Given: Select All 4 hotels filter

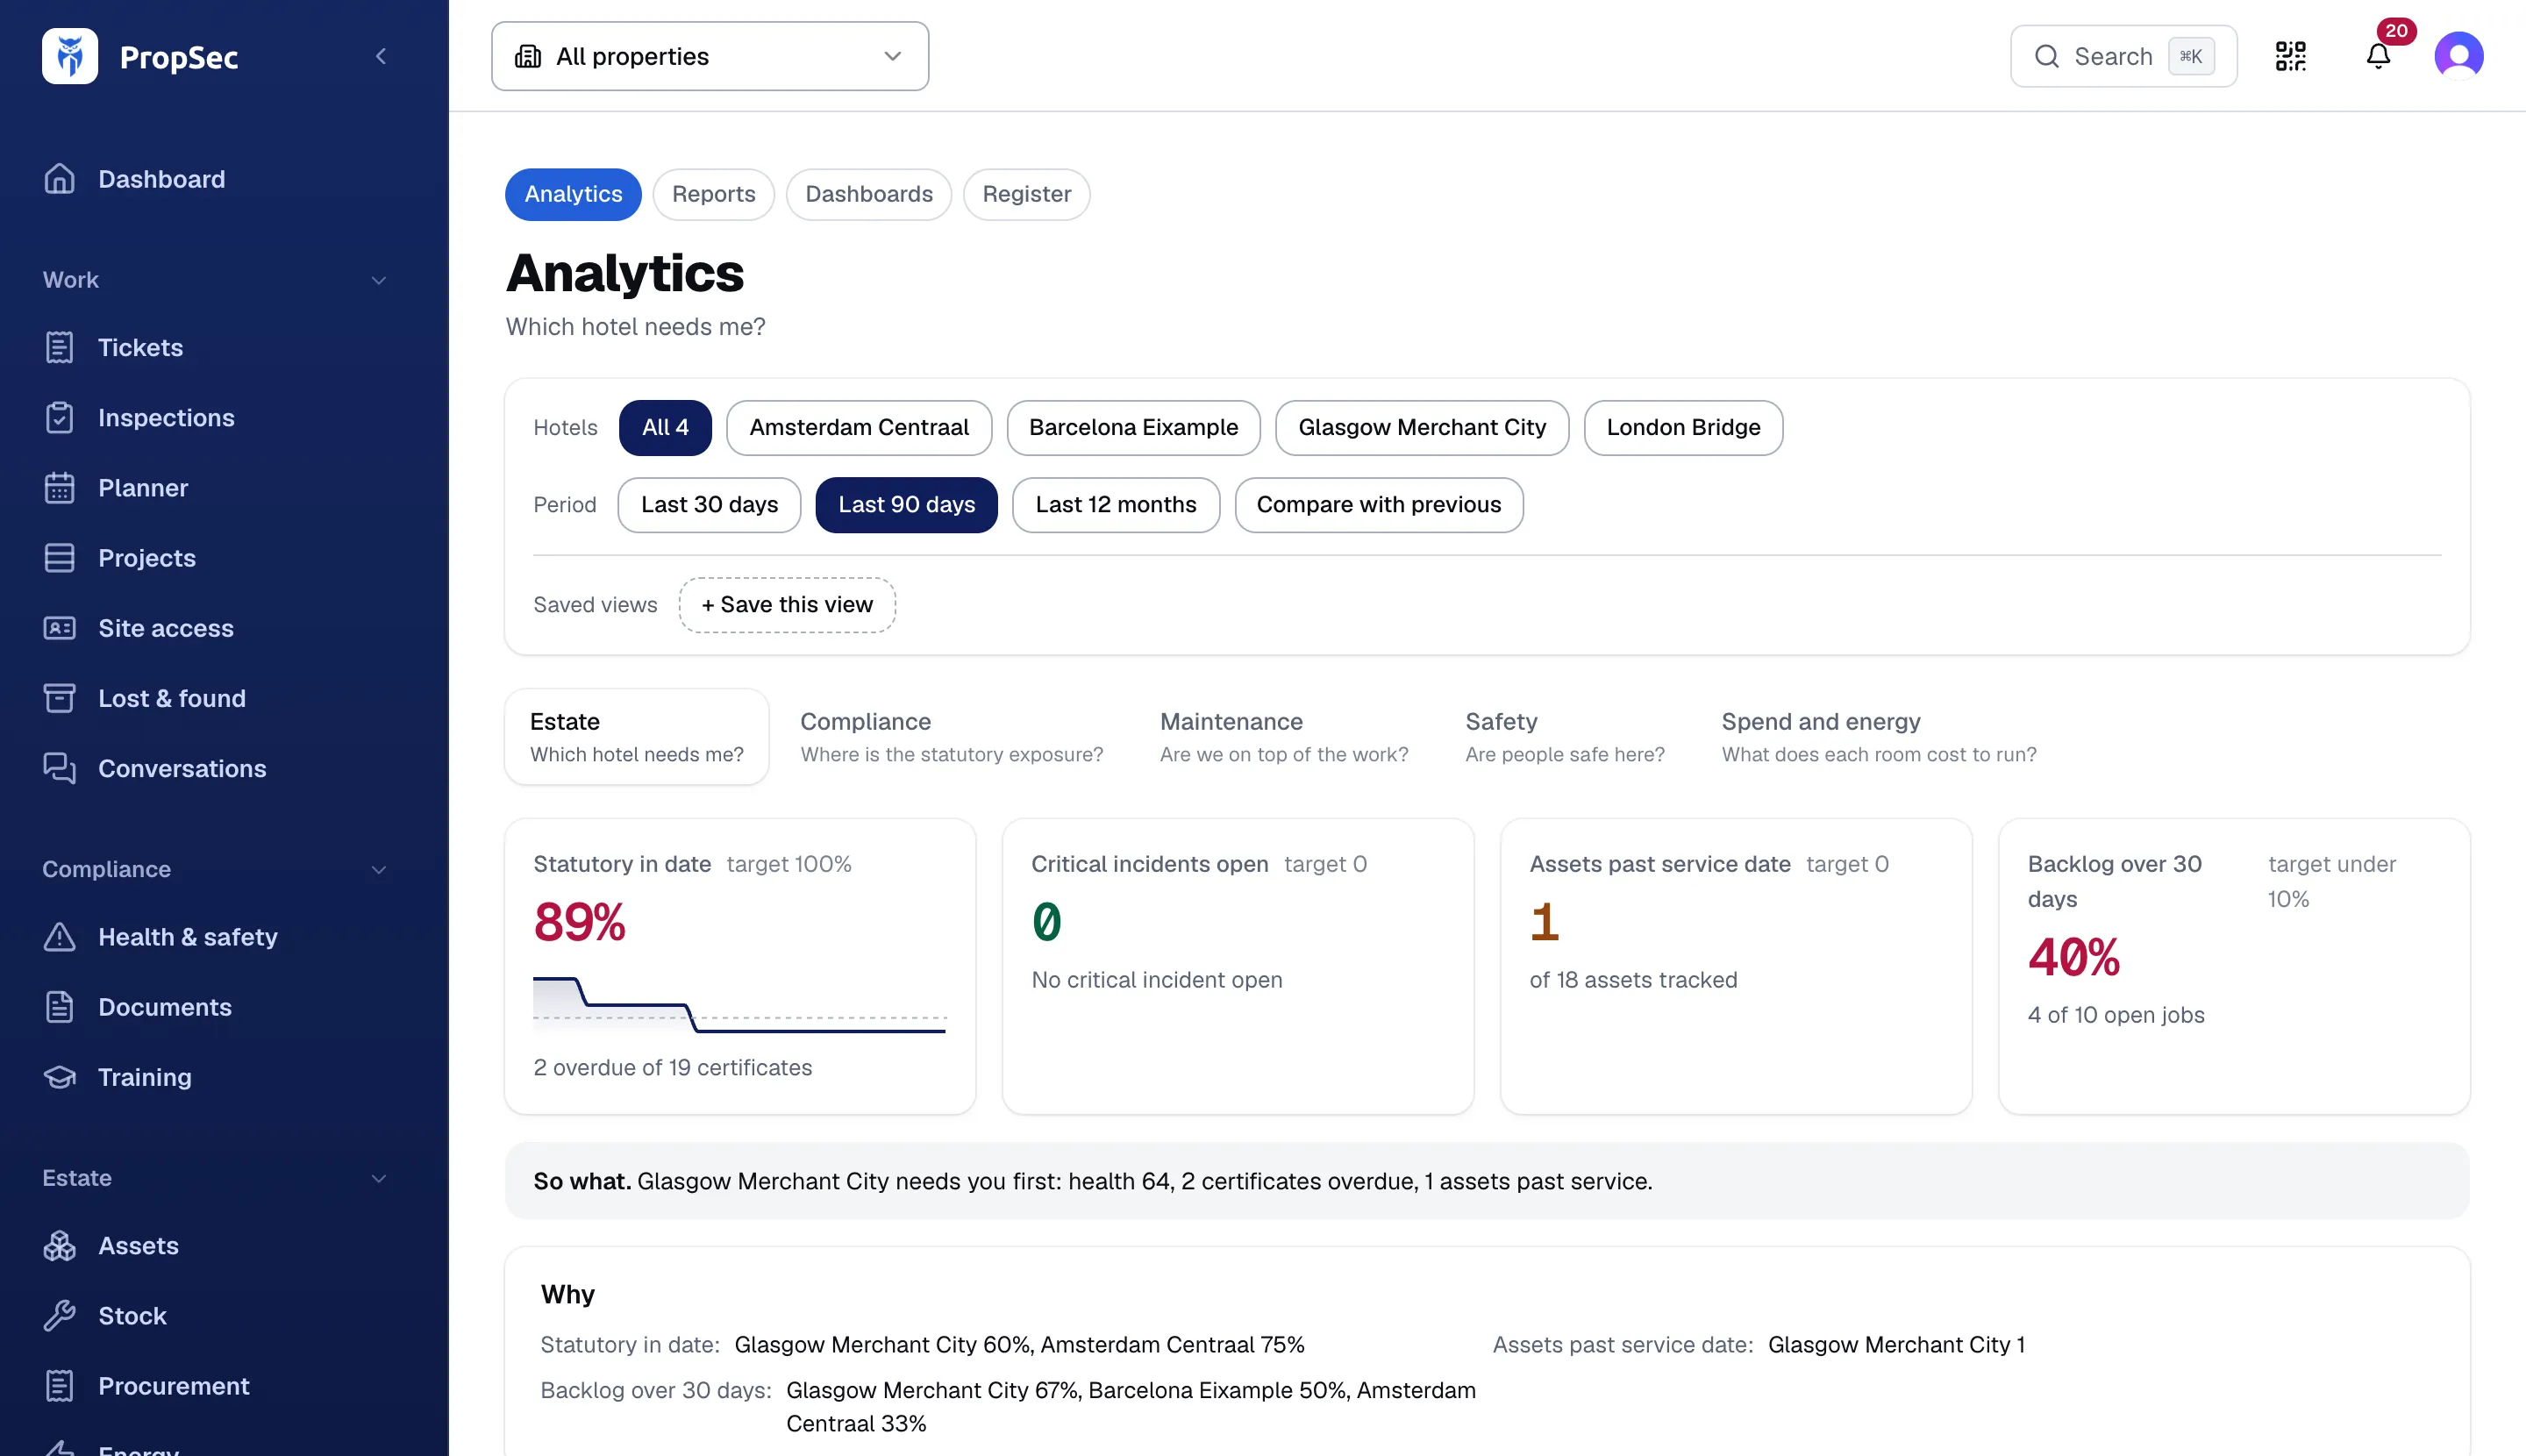Looking at the screenshot, I should [665, 427].
